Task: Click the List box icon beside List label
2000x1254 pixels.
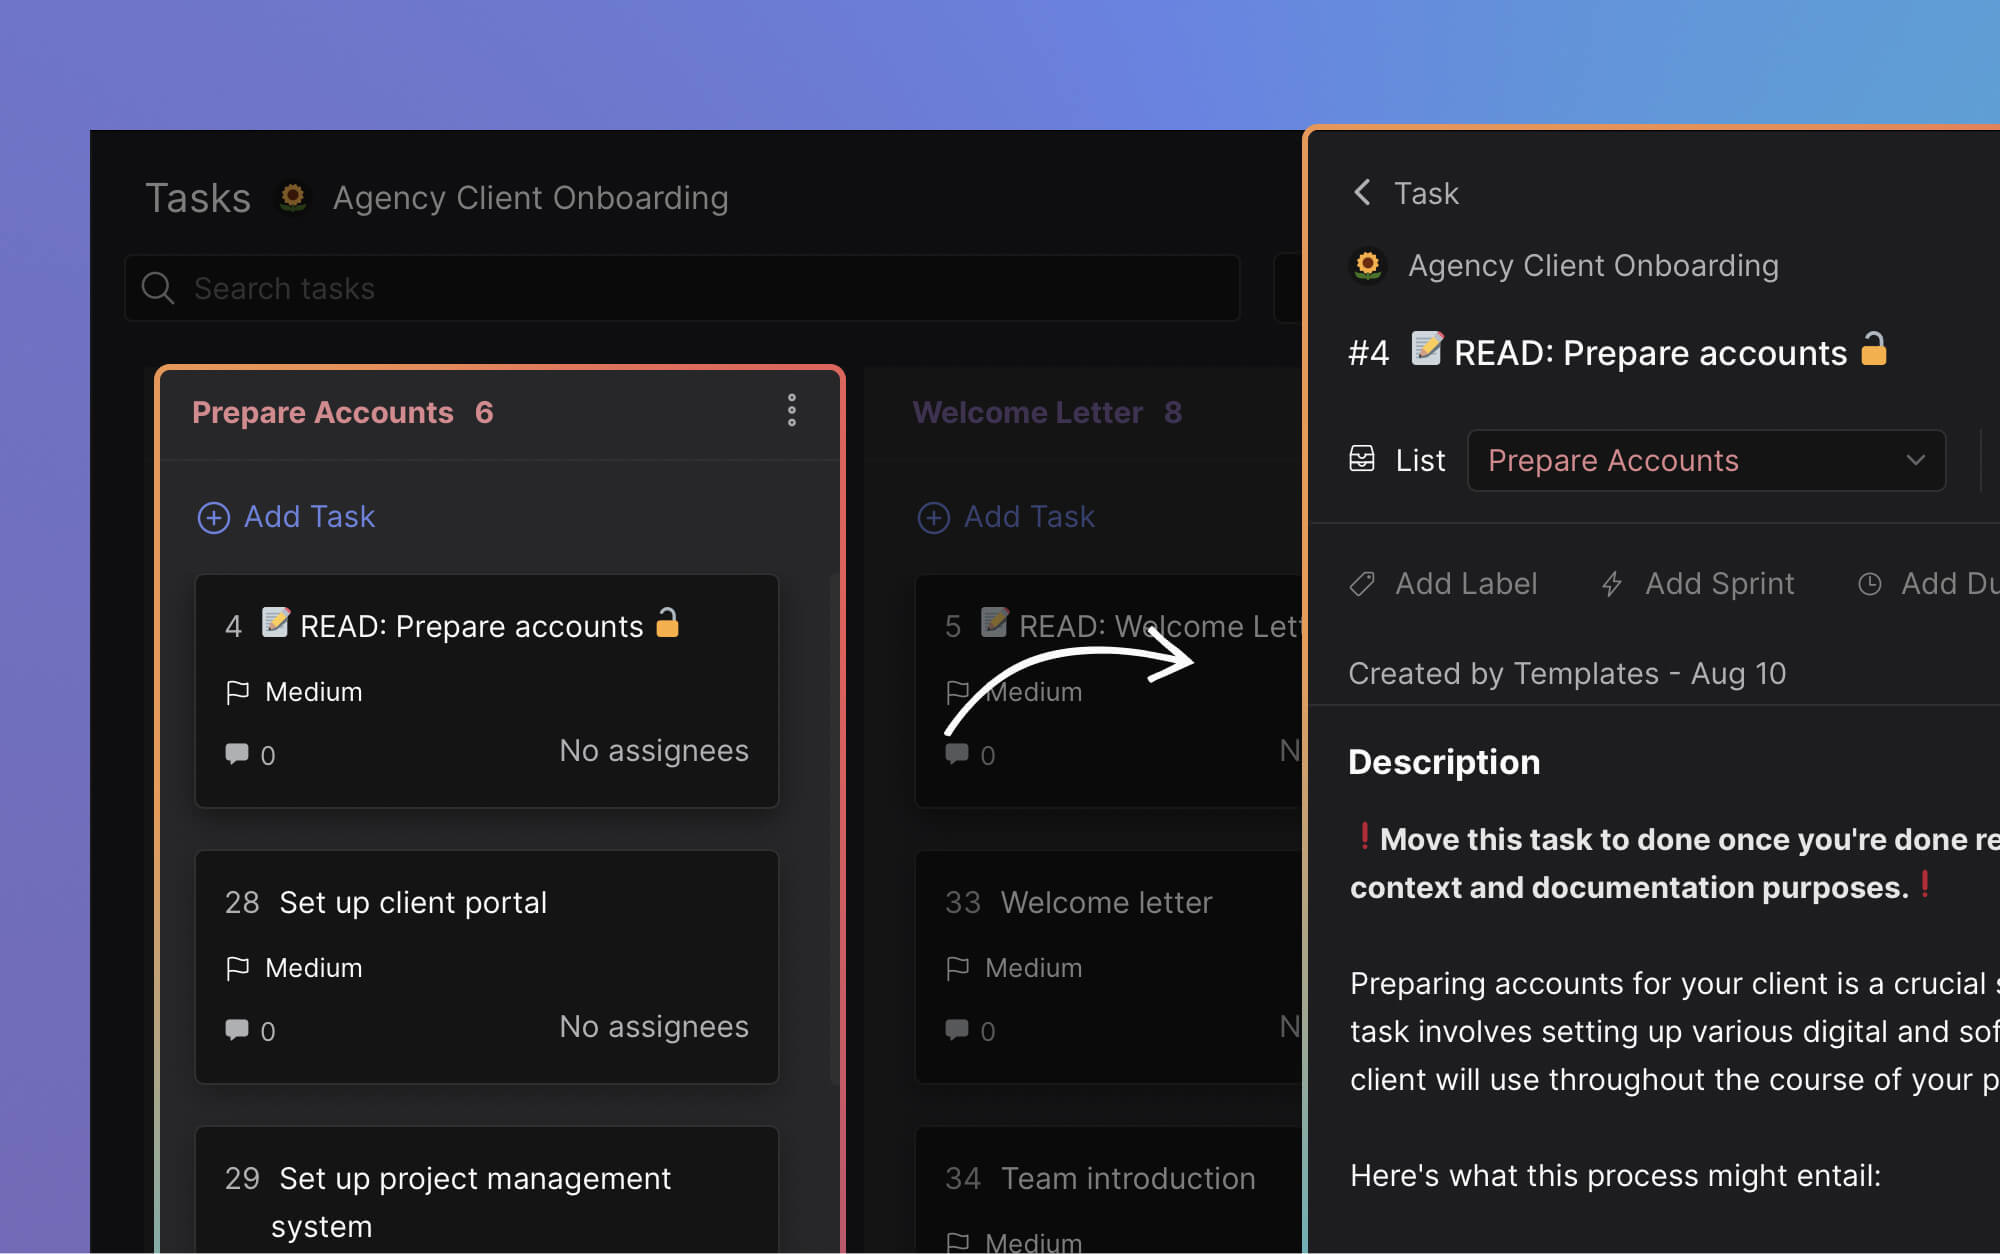Action: pos(1362,459)
